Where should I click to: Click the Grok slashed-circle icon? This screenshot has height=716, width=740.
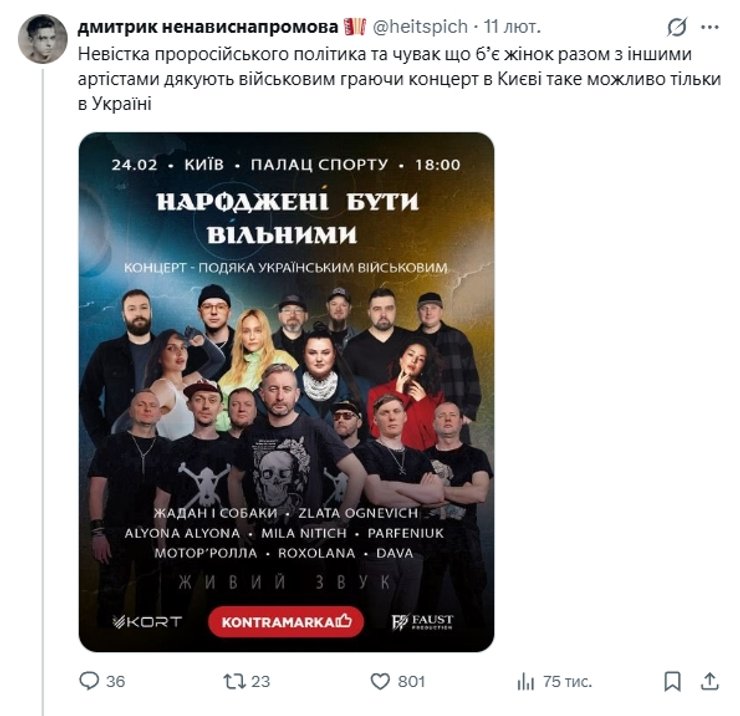[x=677, y=27]
